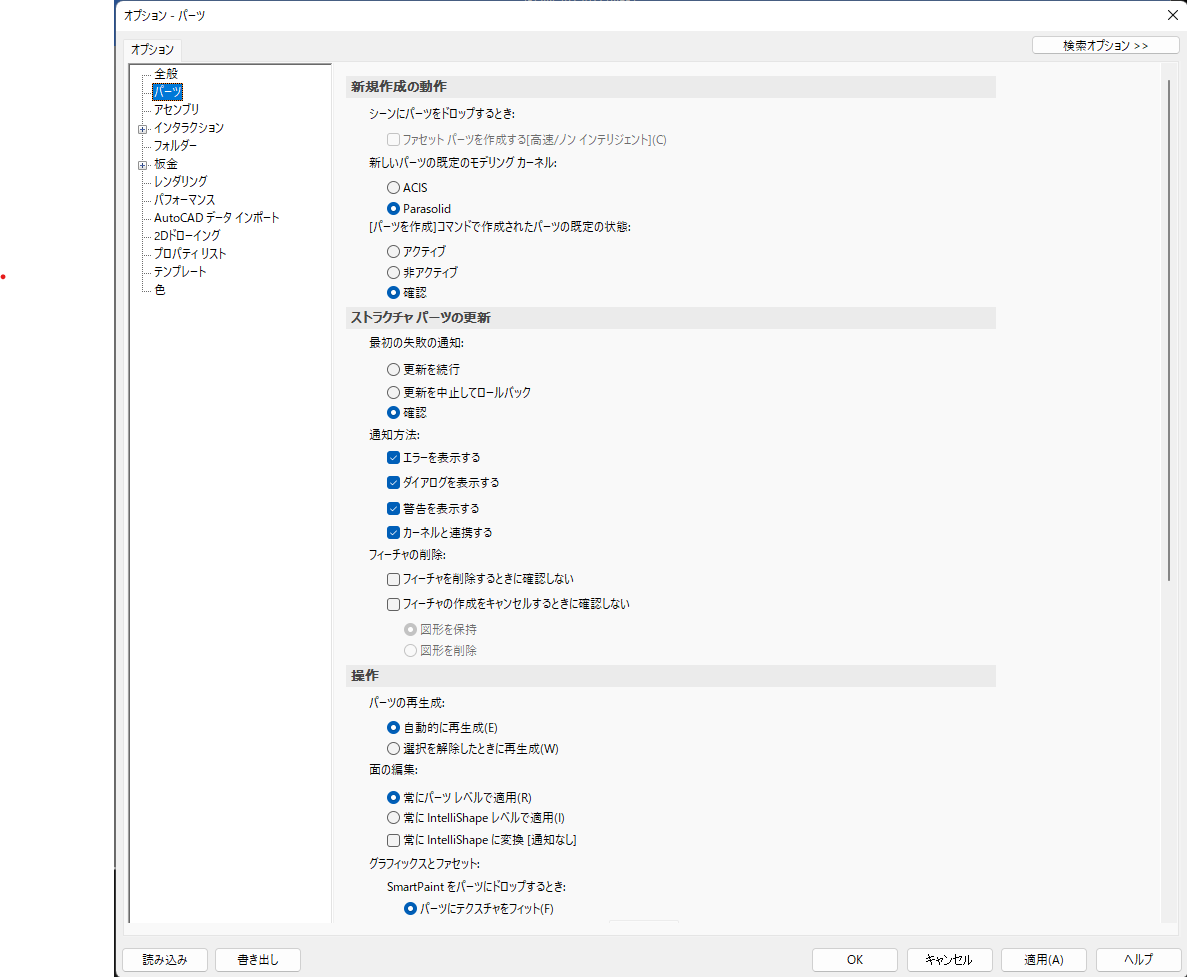This screenshot has width=1187, height=977.
Task: Enable フィーチャを削除するときに確認しない checkbox
Action: pos(394,578)
